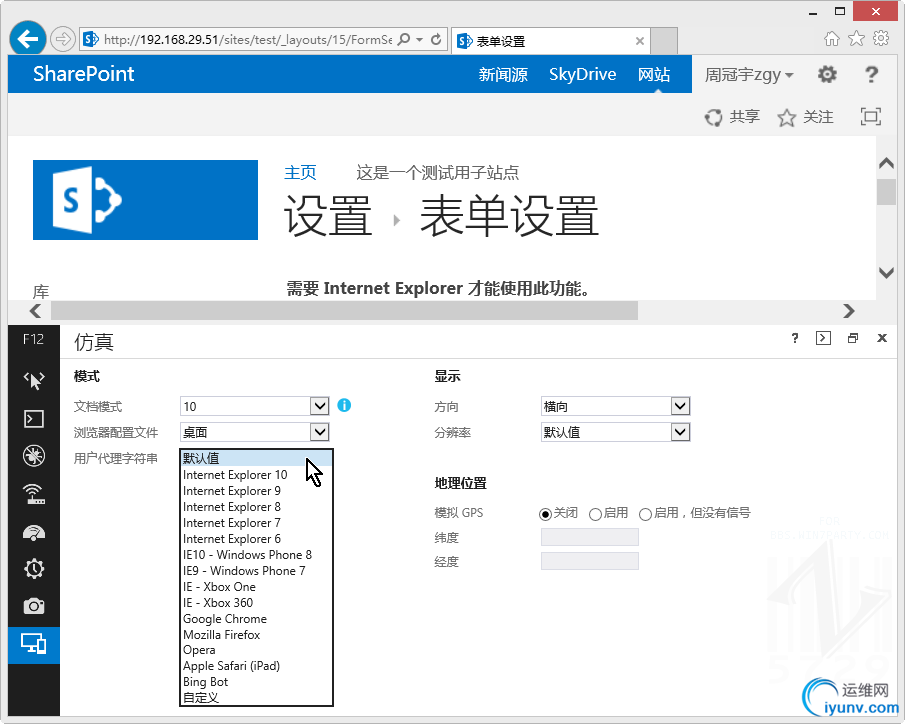Choose 自定义 custom user agent
Viewport: 905px width, 724px height.
tap(256, 697)
